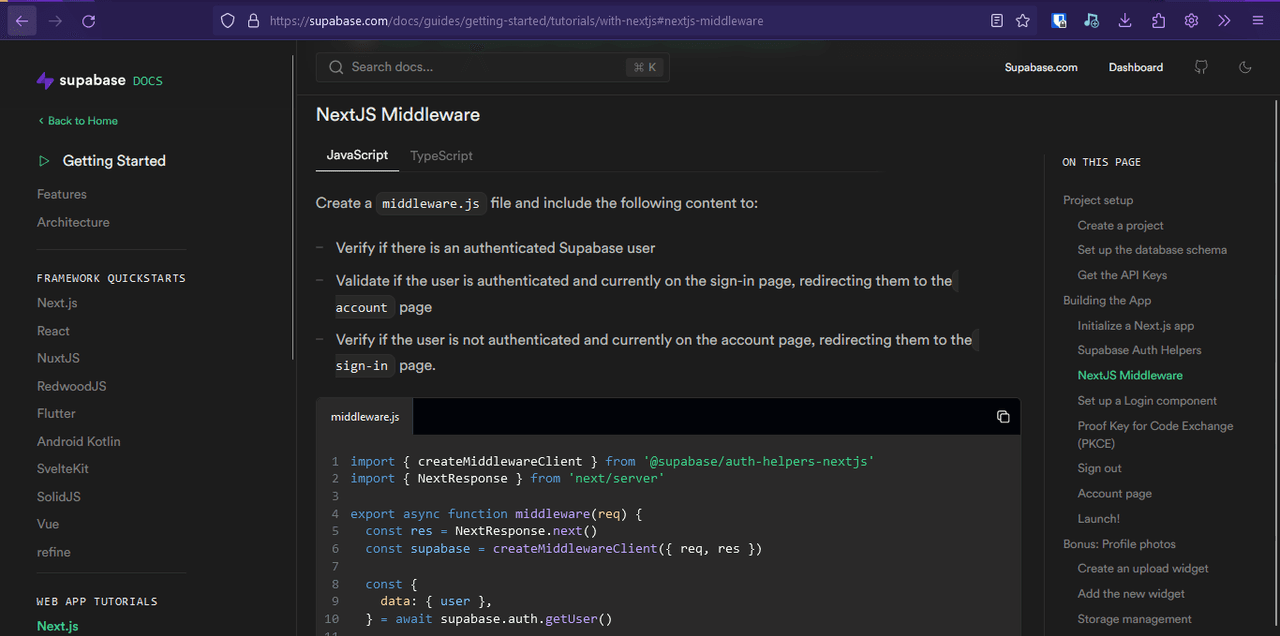Jump to Set up a Login component
This screenshot has height=636, width=1280.
[x=1147, y=401]
